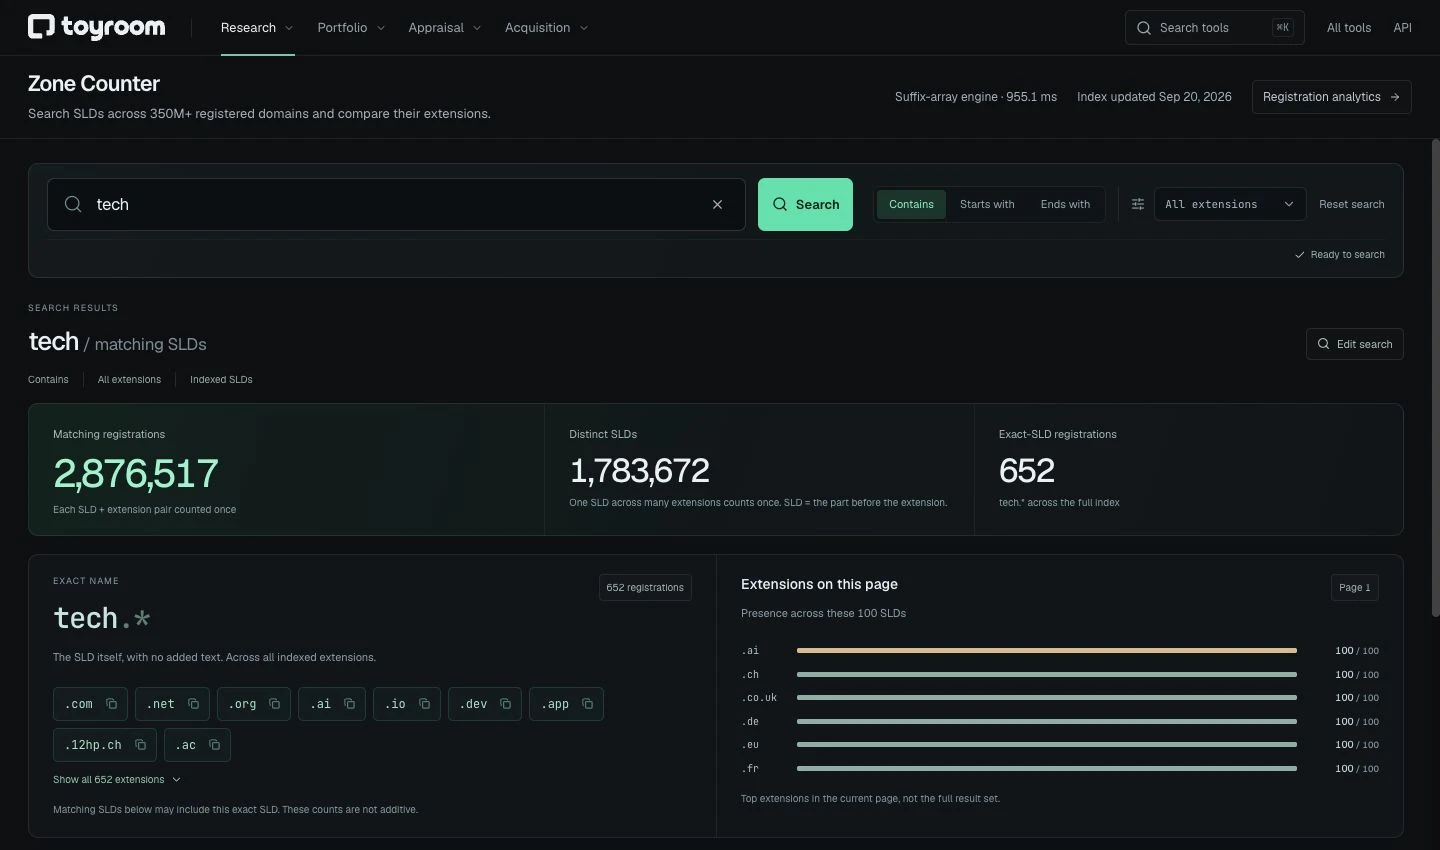Open the Acquisition menu
This screenshot has width=1440, height=850.
[547, 28]
